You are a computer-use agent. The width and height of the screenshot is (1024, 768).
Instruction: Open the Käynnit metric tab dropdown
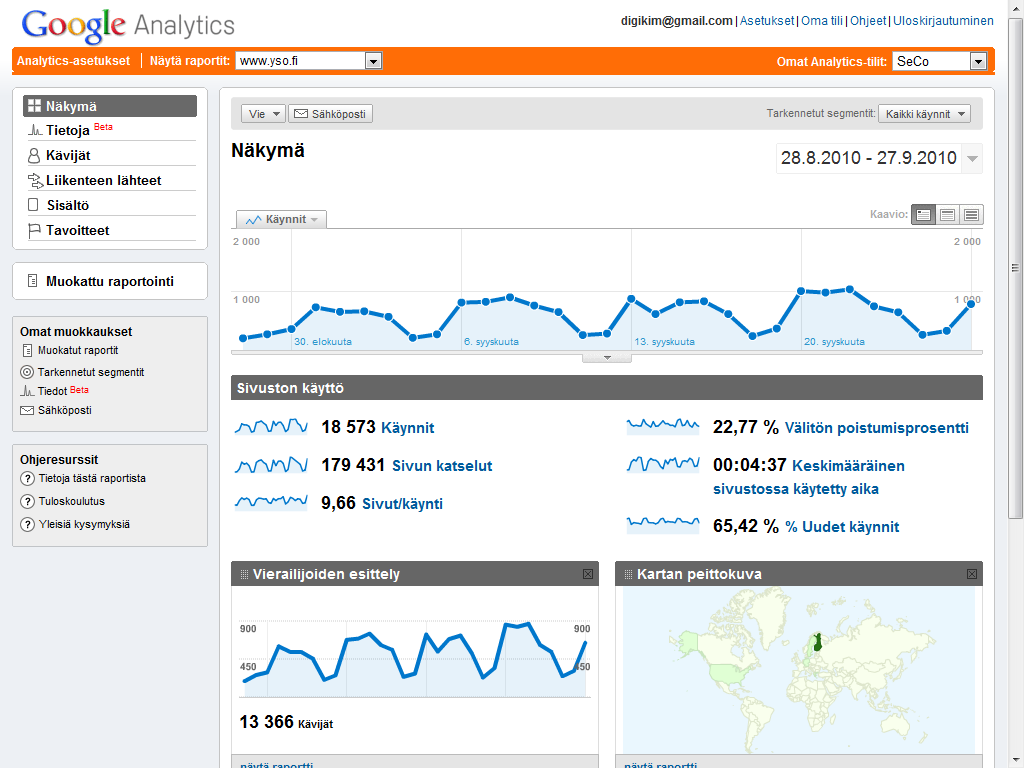click(x=281, y=219)
